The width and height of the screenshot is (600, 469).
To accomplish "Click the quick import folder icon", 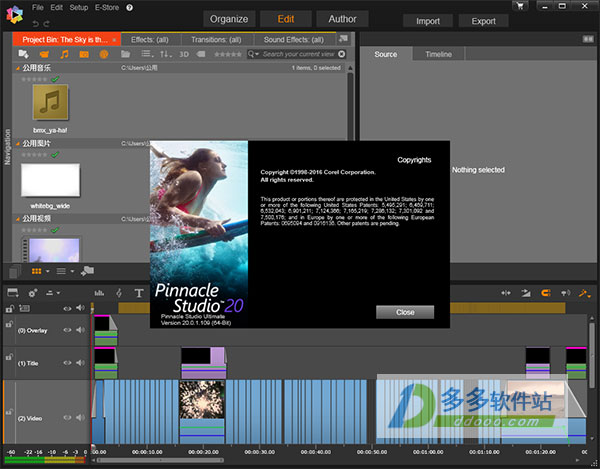I will click(x=88, y=271).
